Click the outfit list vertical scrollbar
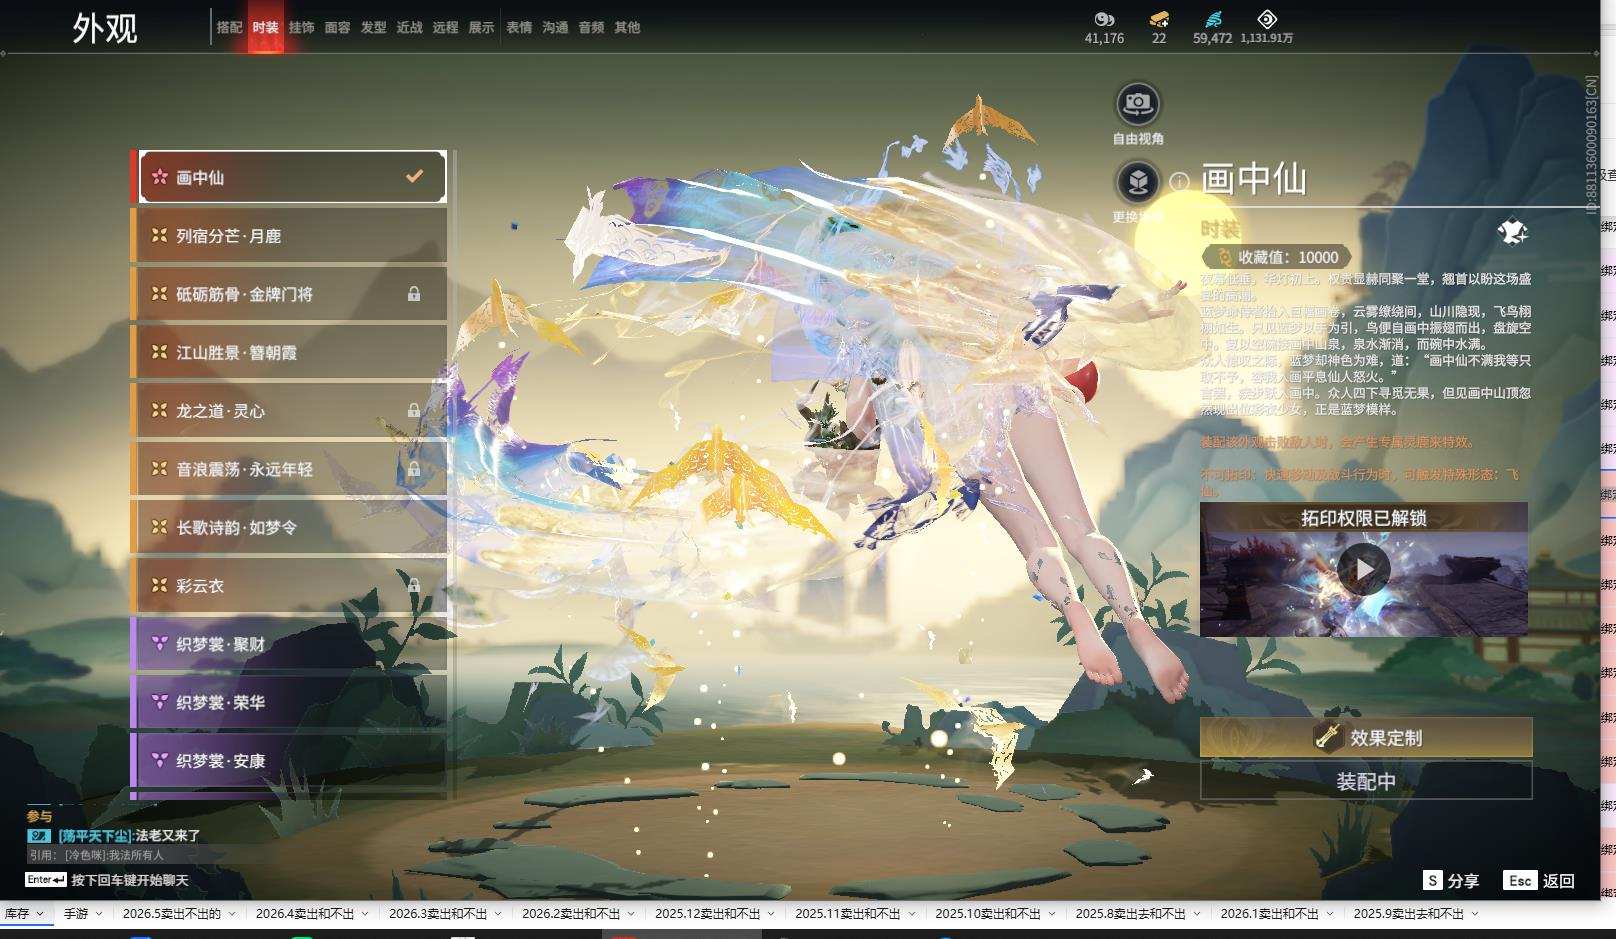Screen dimensions: 1616x939 (x=455, y=475)
